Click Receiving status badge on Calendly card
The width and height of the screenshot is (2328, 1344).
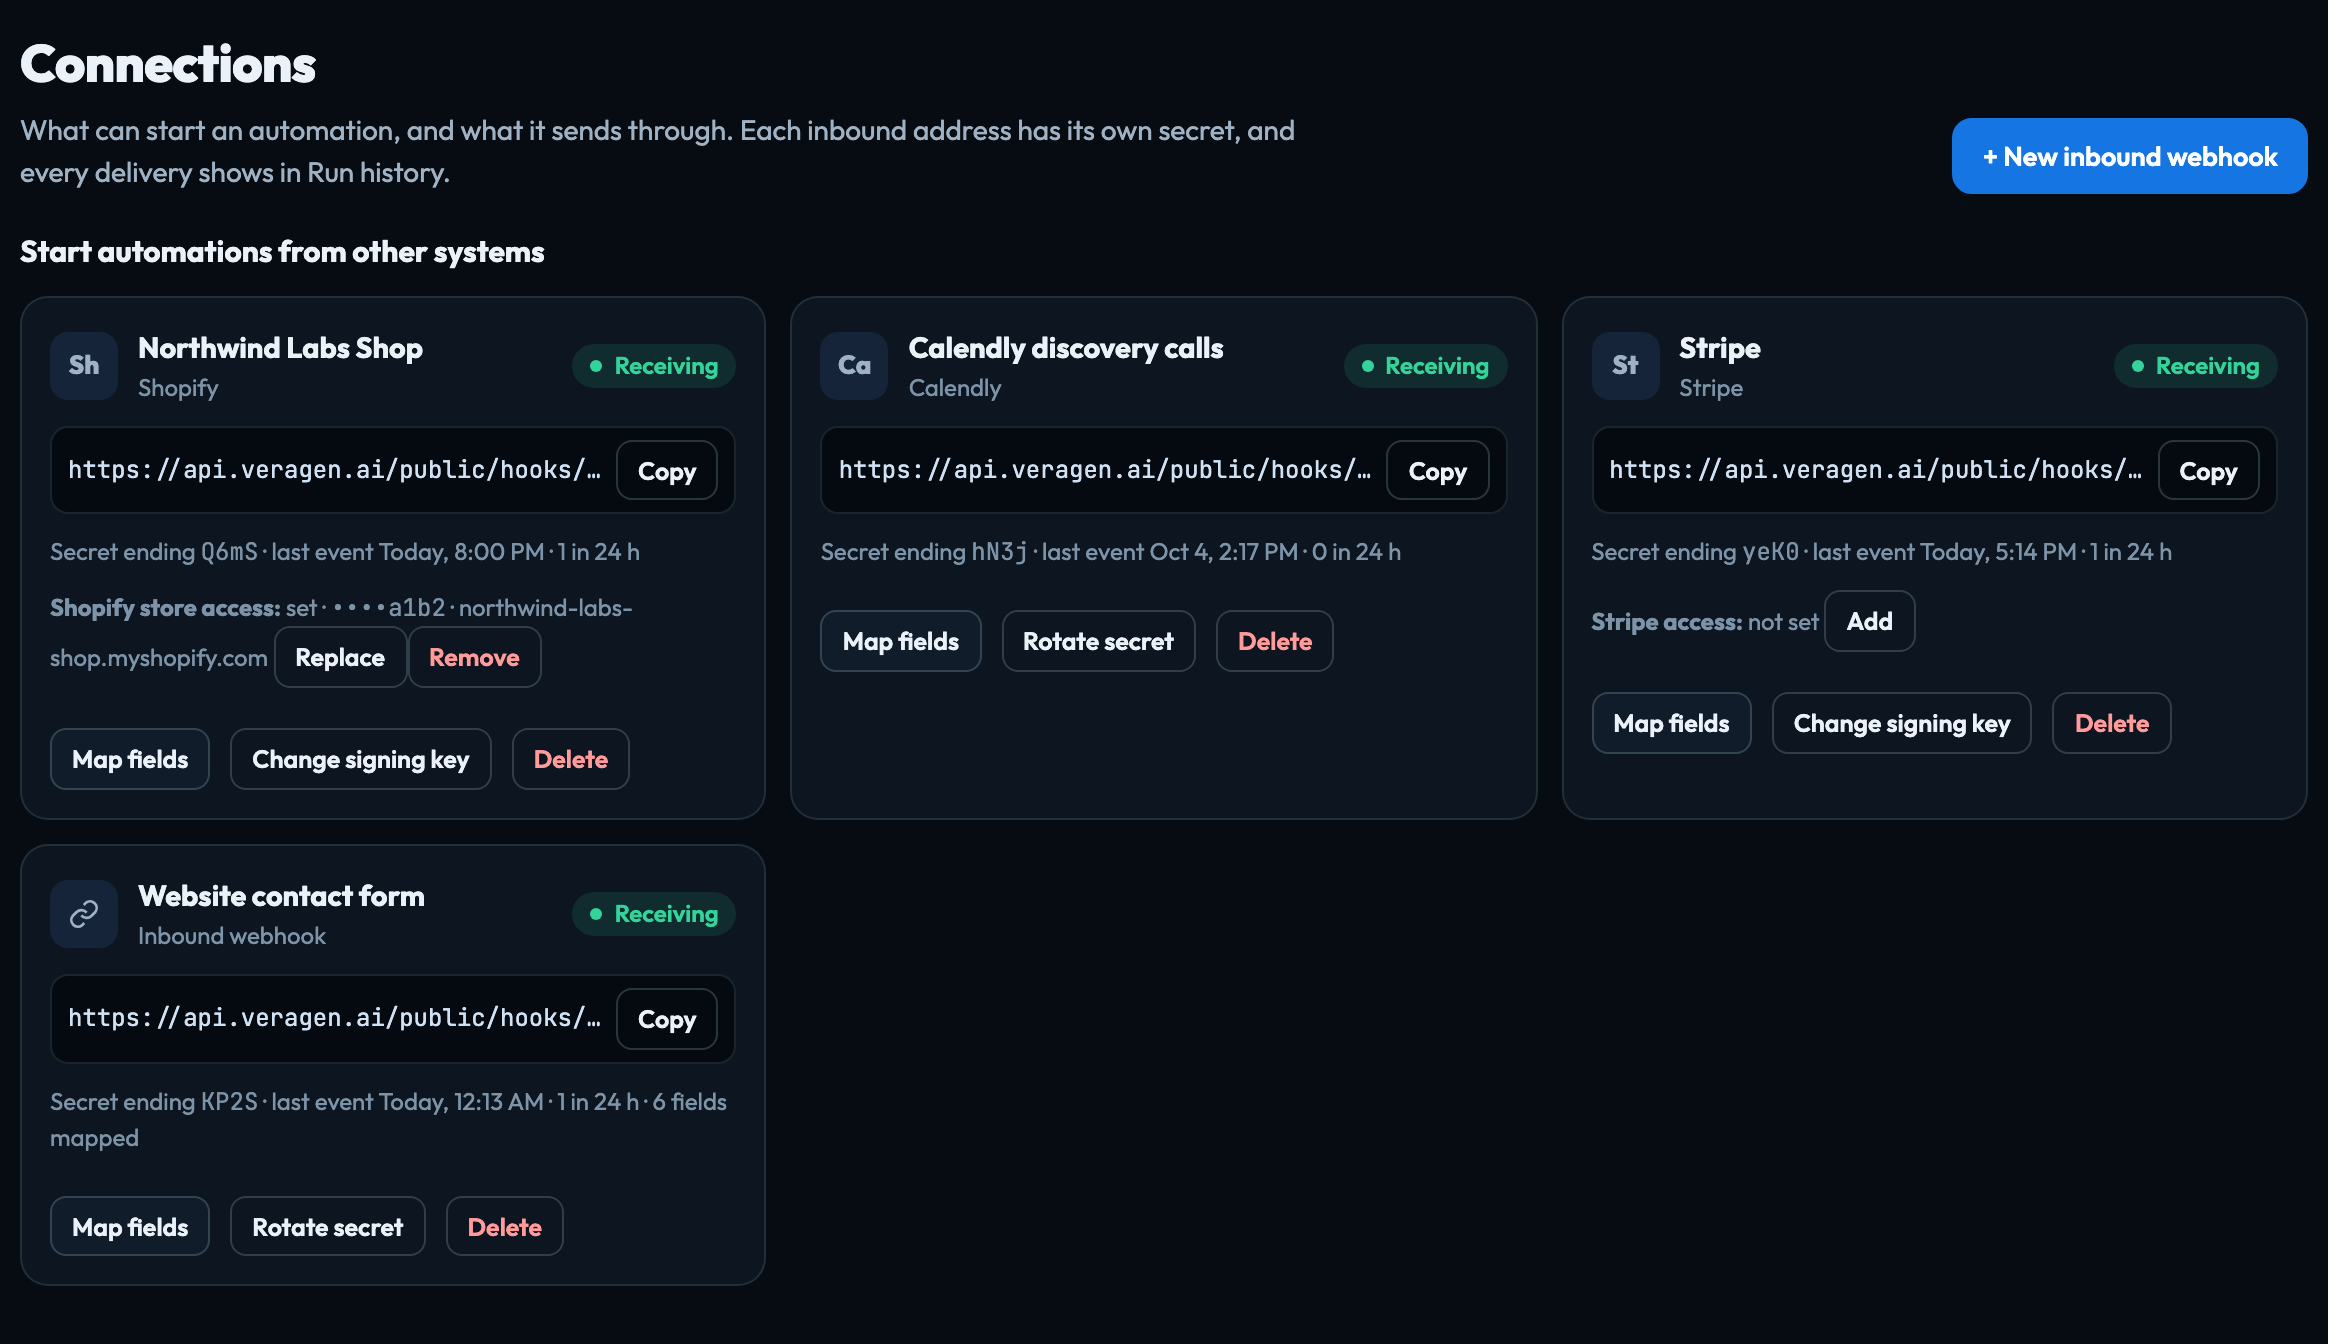tap(1425, 366)
